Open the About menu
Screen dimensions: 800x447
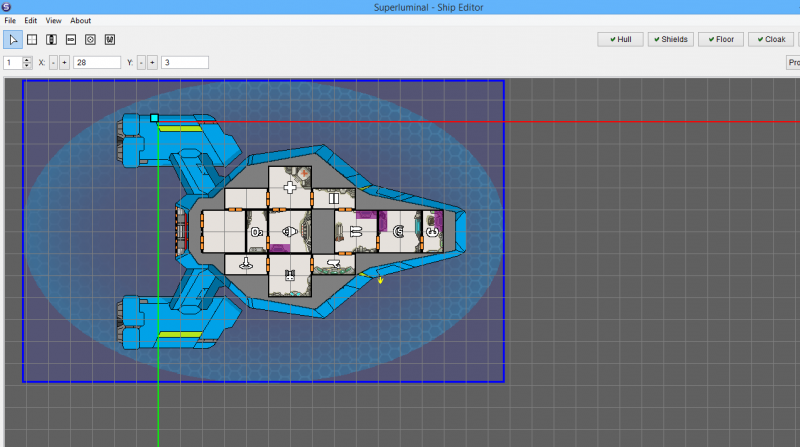click(81, 20)
